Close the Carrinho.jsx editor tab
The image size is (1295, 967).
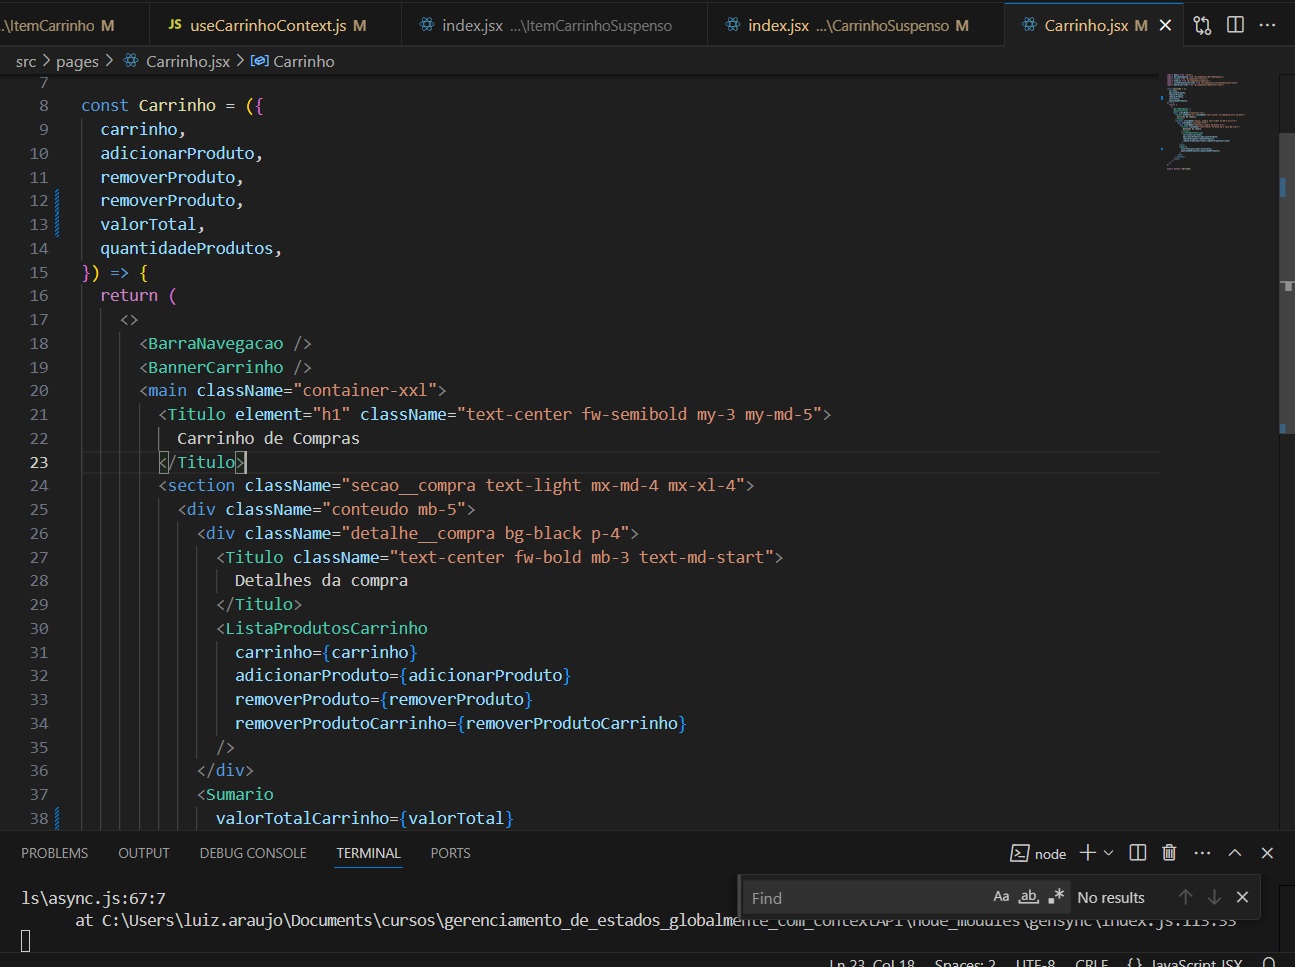tap(1165, 25)
